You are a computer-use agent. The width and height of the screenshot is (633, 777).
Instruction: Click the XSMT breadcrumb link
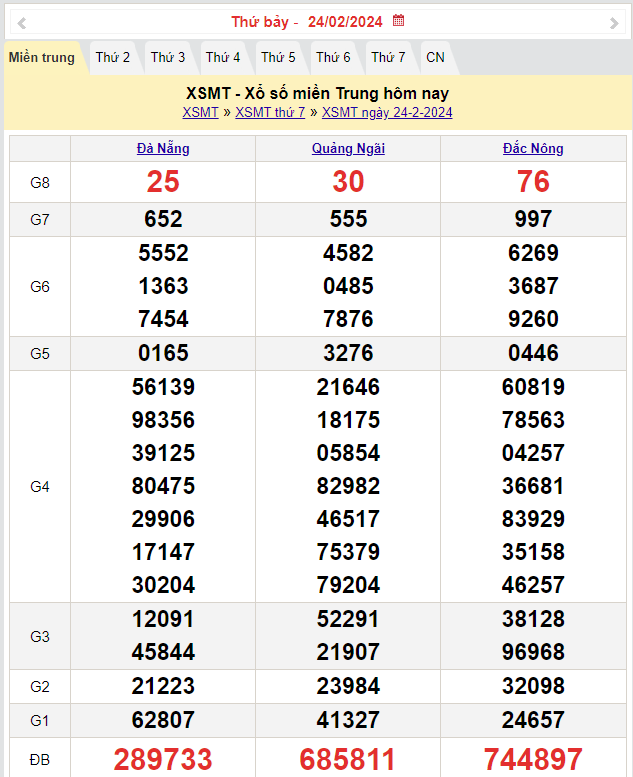point(200,112)
